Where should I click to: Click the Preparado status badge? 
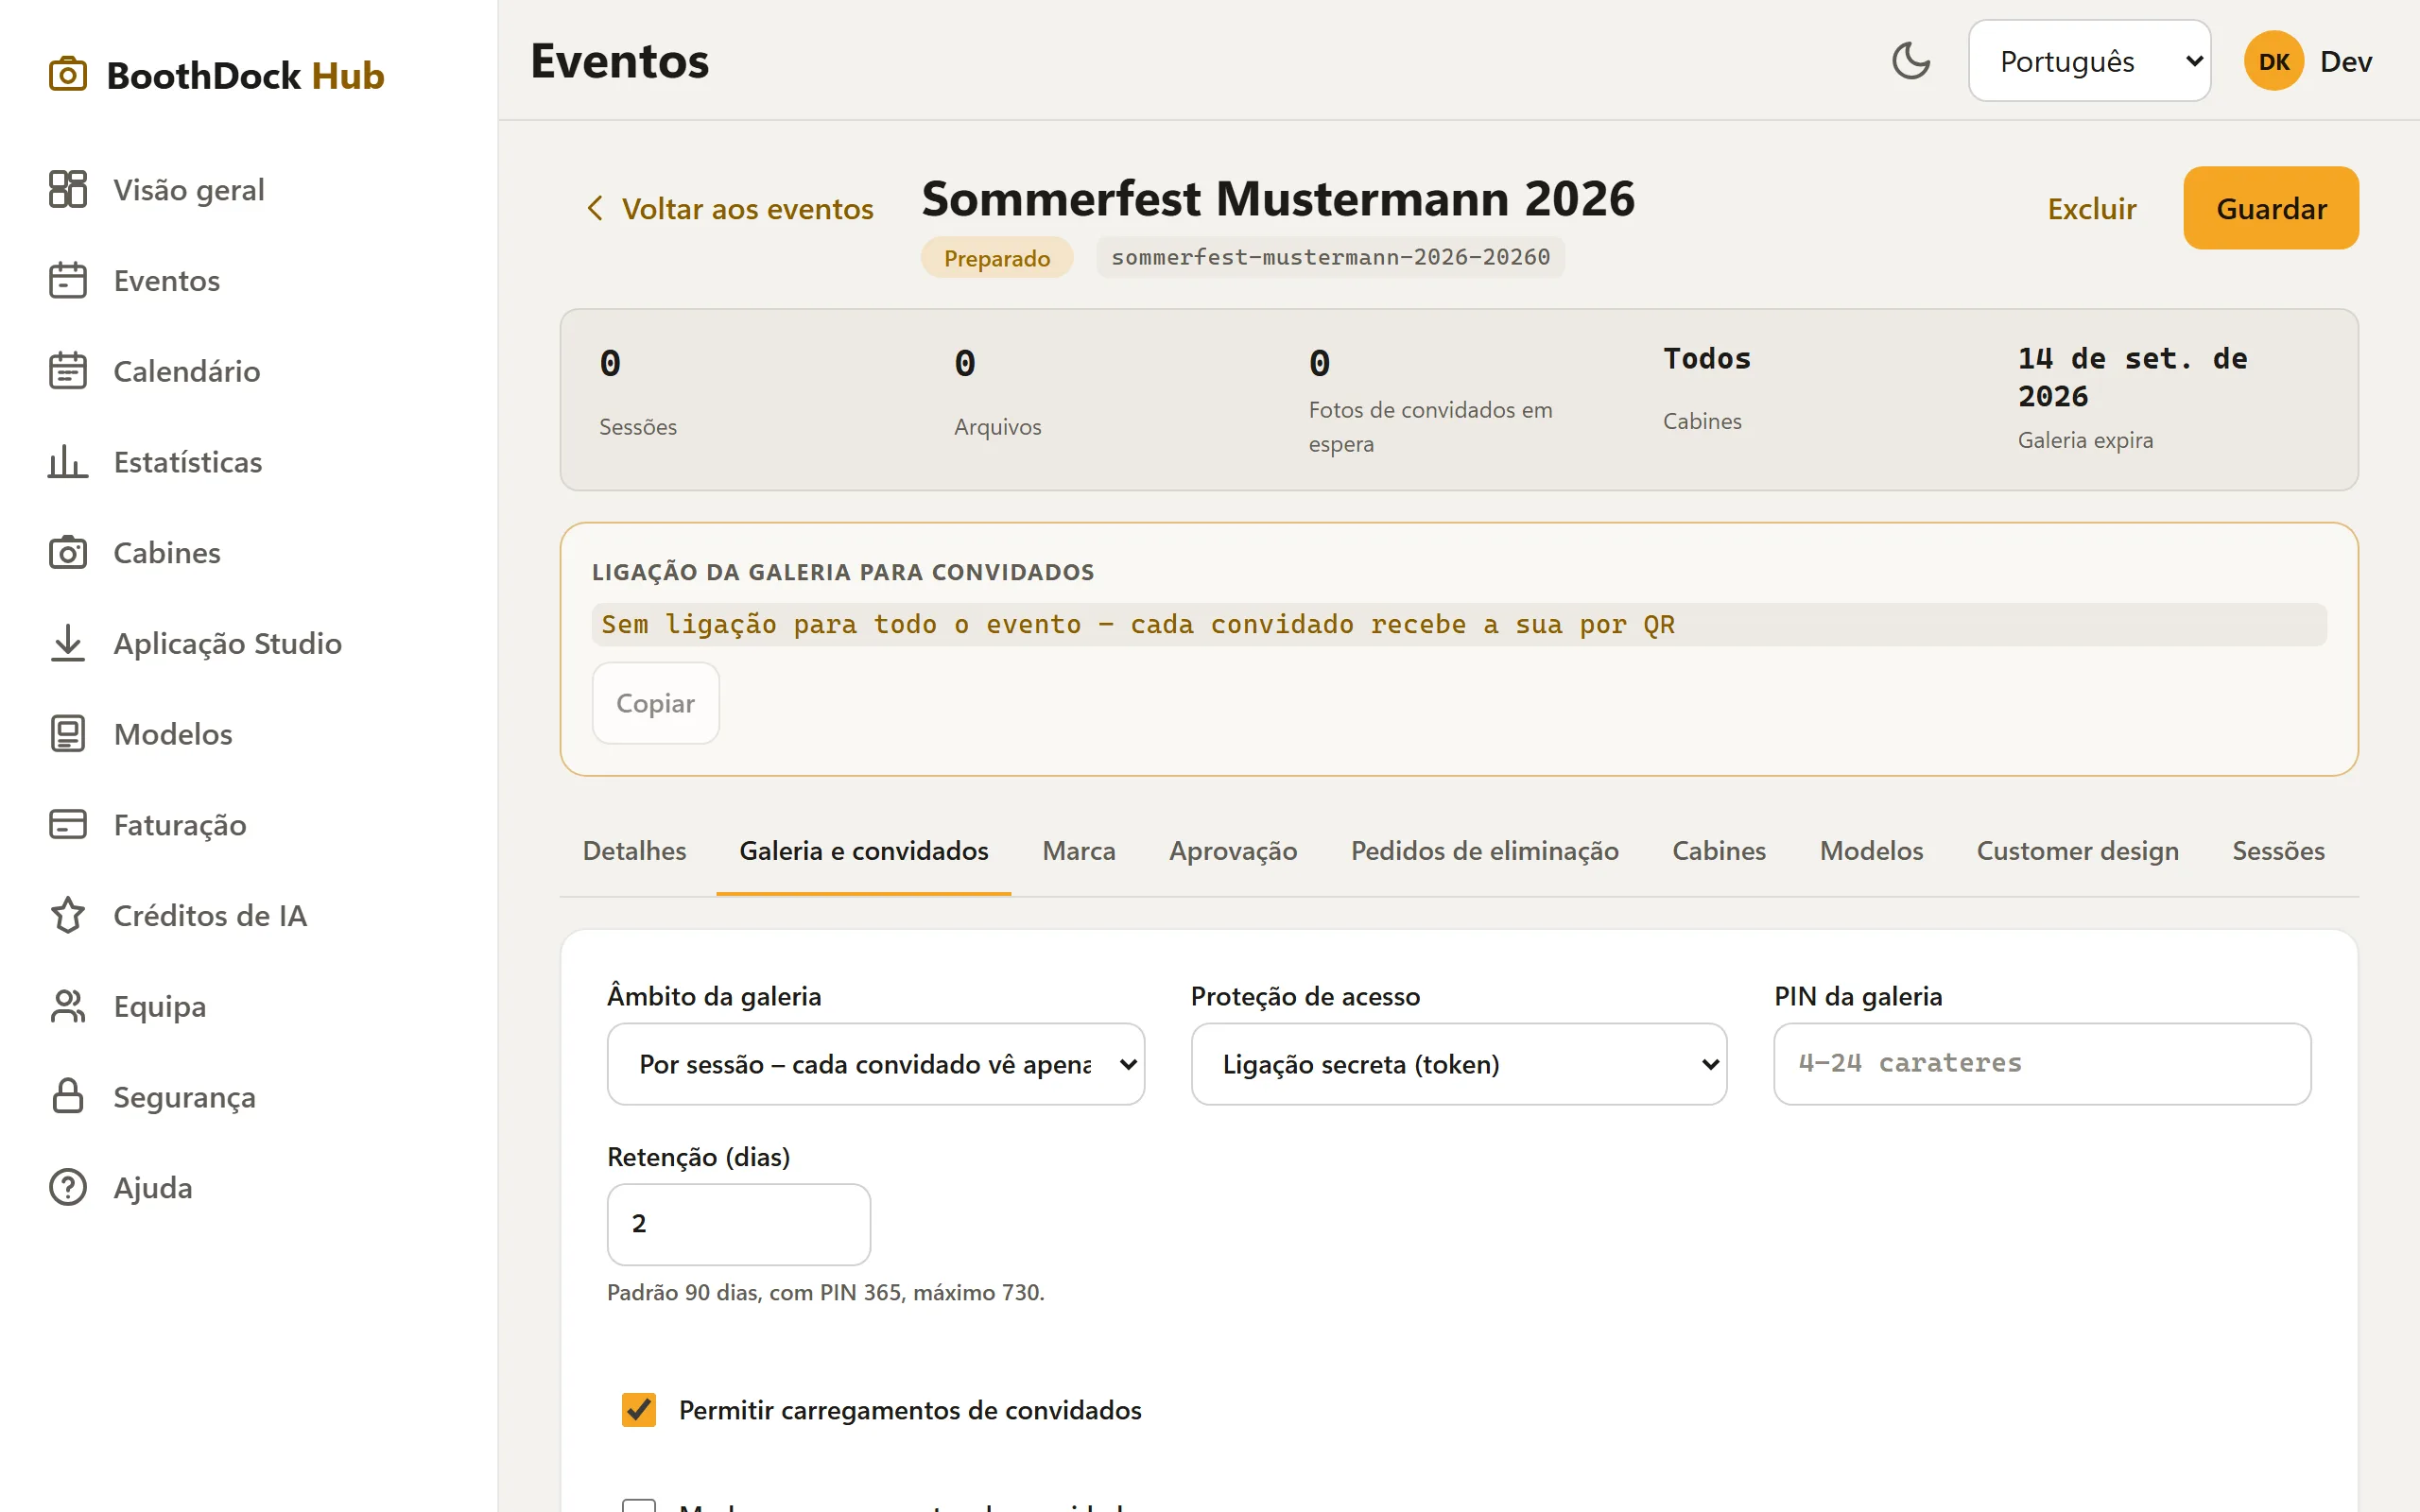coord(996,258)
